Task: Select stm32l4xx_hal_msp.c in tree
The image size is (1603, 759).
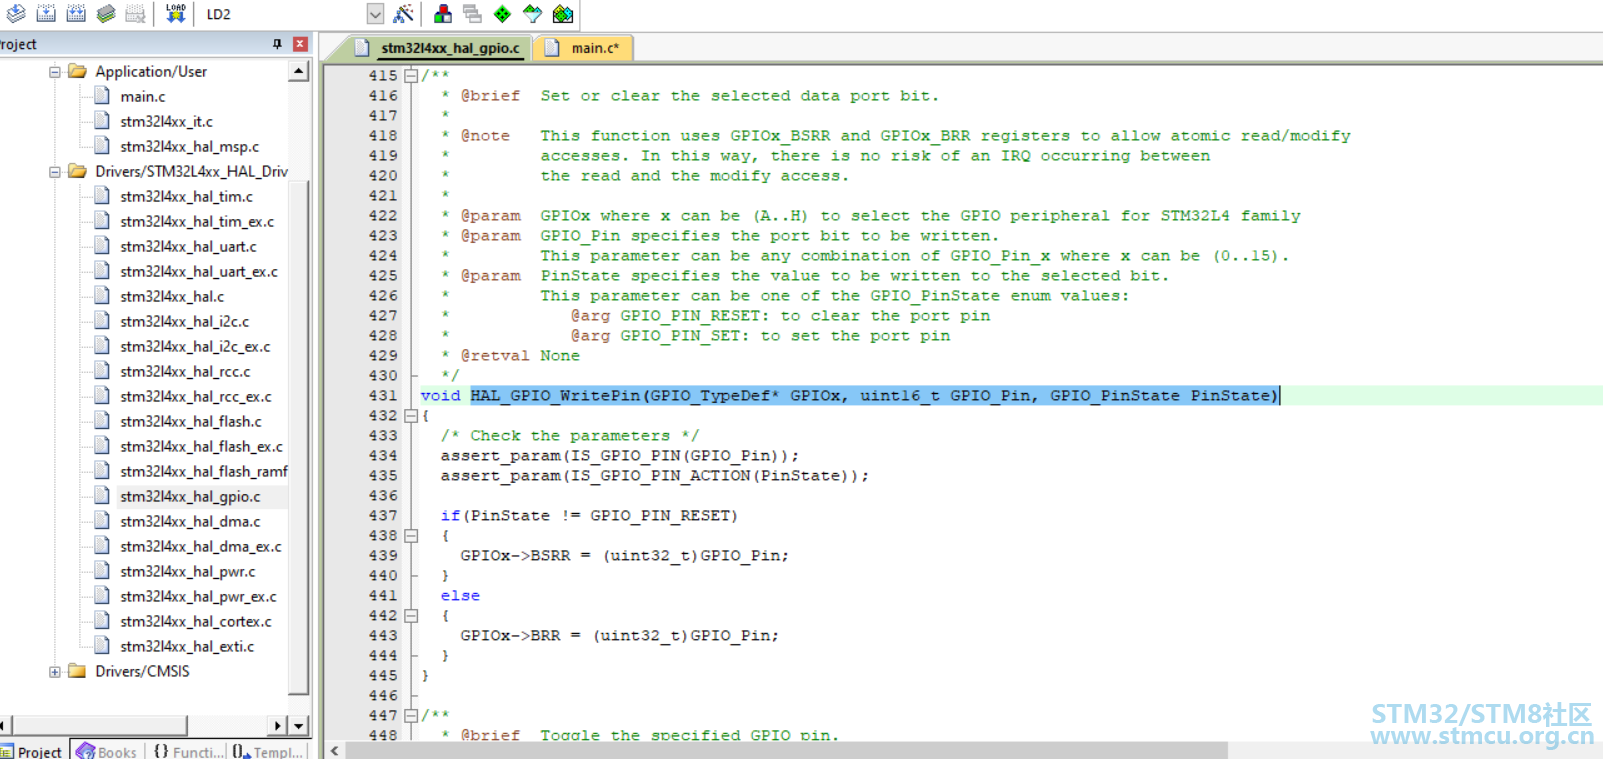Action: 189,147
